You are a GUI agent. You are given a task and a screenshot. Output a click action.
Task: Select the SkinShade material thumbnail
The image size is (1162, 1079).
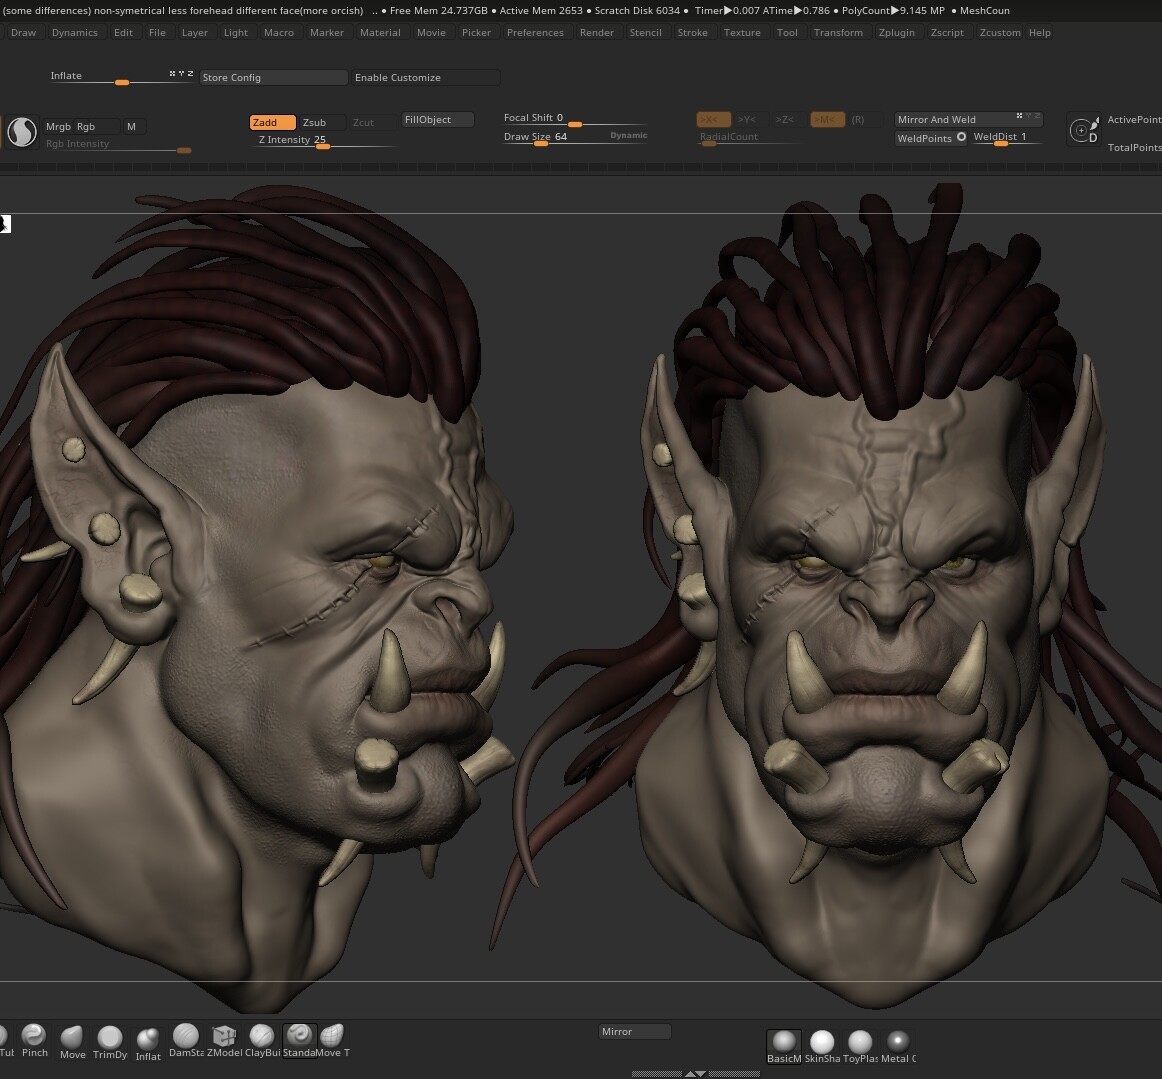click(x=821, y=1044)
